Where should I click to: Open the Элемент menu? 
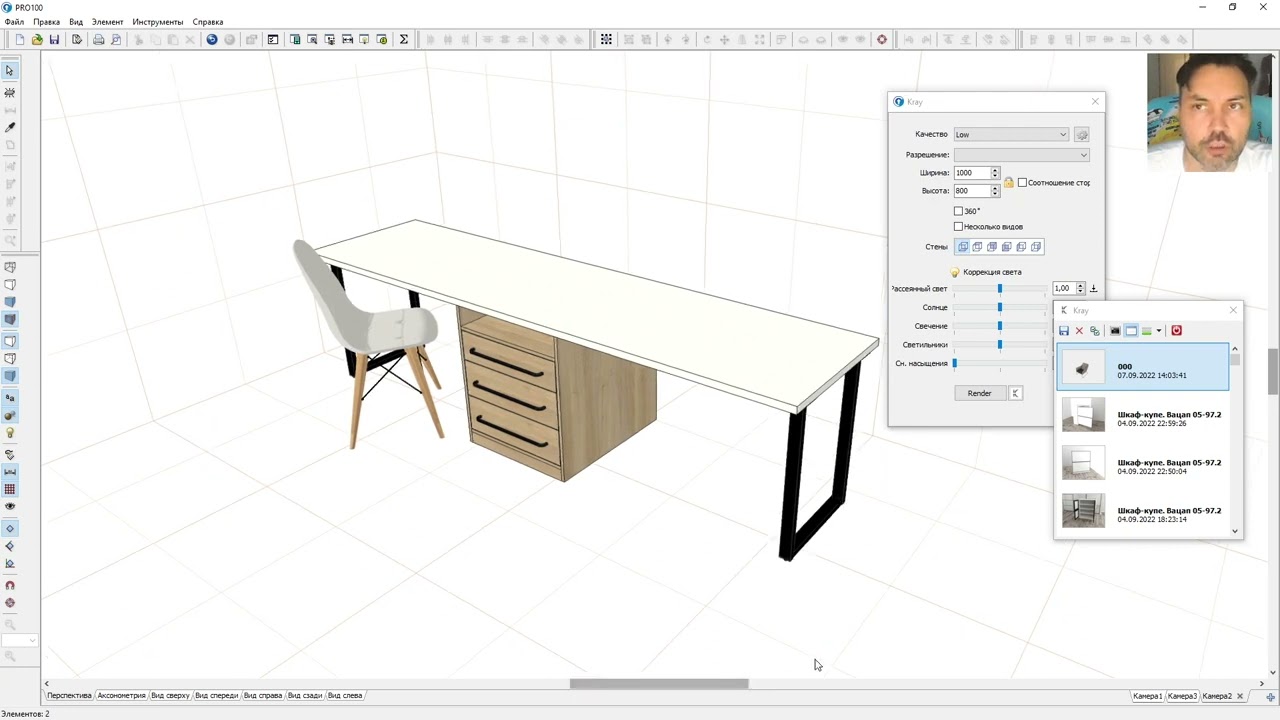click(107, 22)
